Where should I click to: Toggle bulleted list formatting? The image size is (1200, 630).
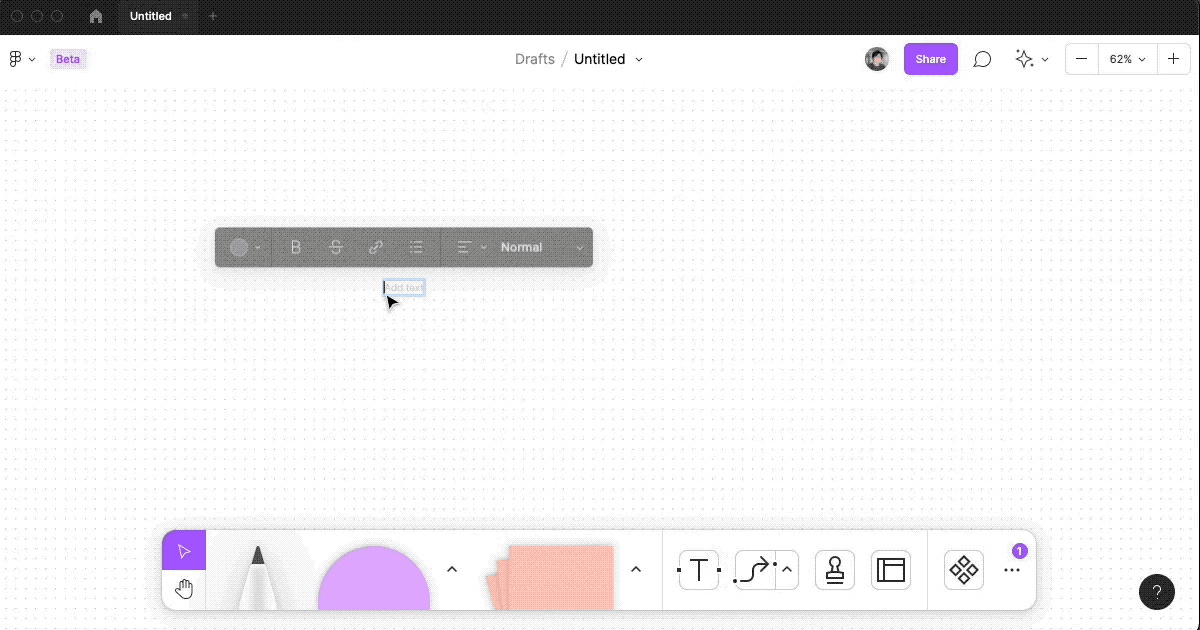[416, 247]
